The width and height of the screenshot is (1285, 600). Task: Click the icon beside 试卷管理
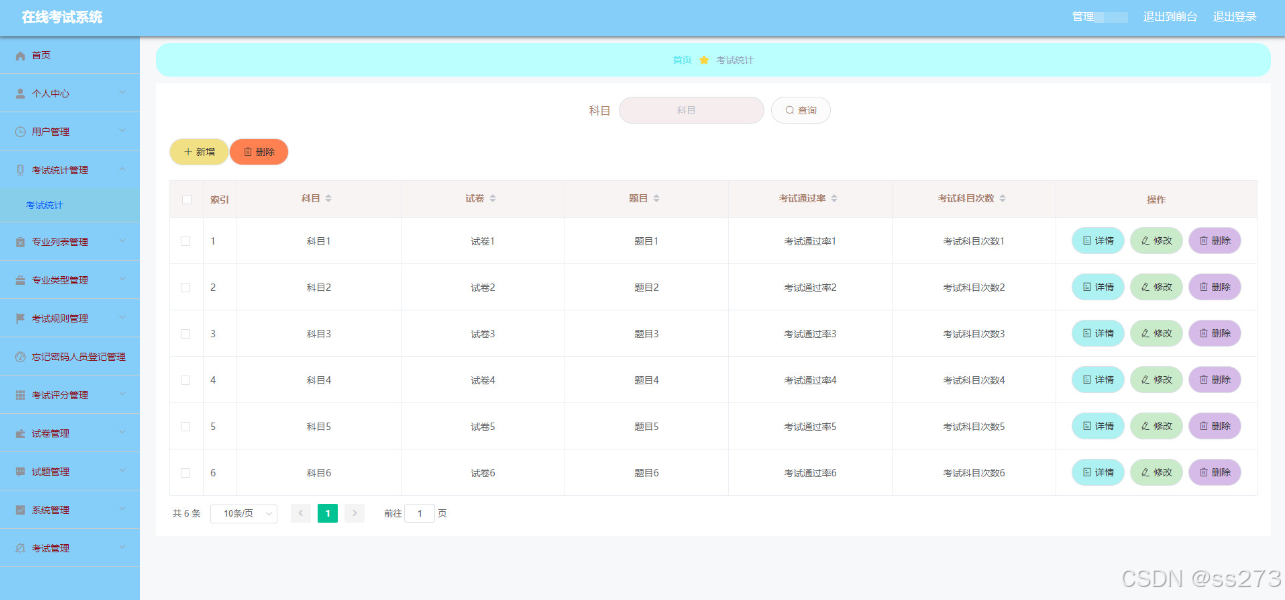point(20,433)
